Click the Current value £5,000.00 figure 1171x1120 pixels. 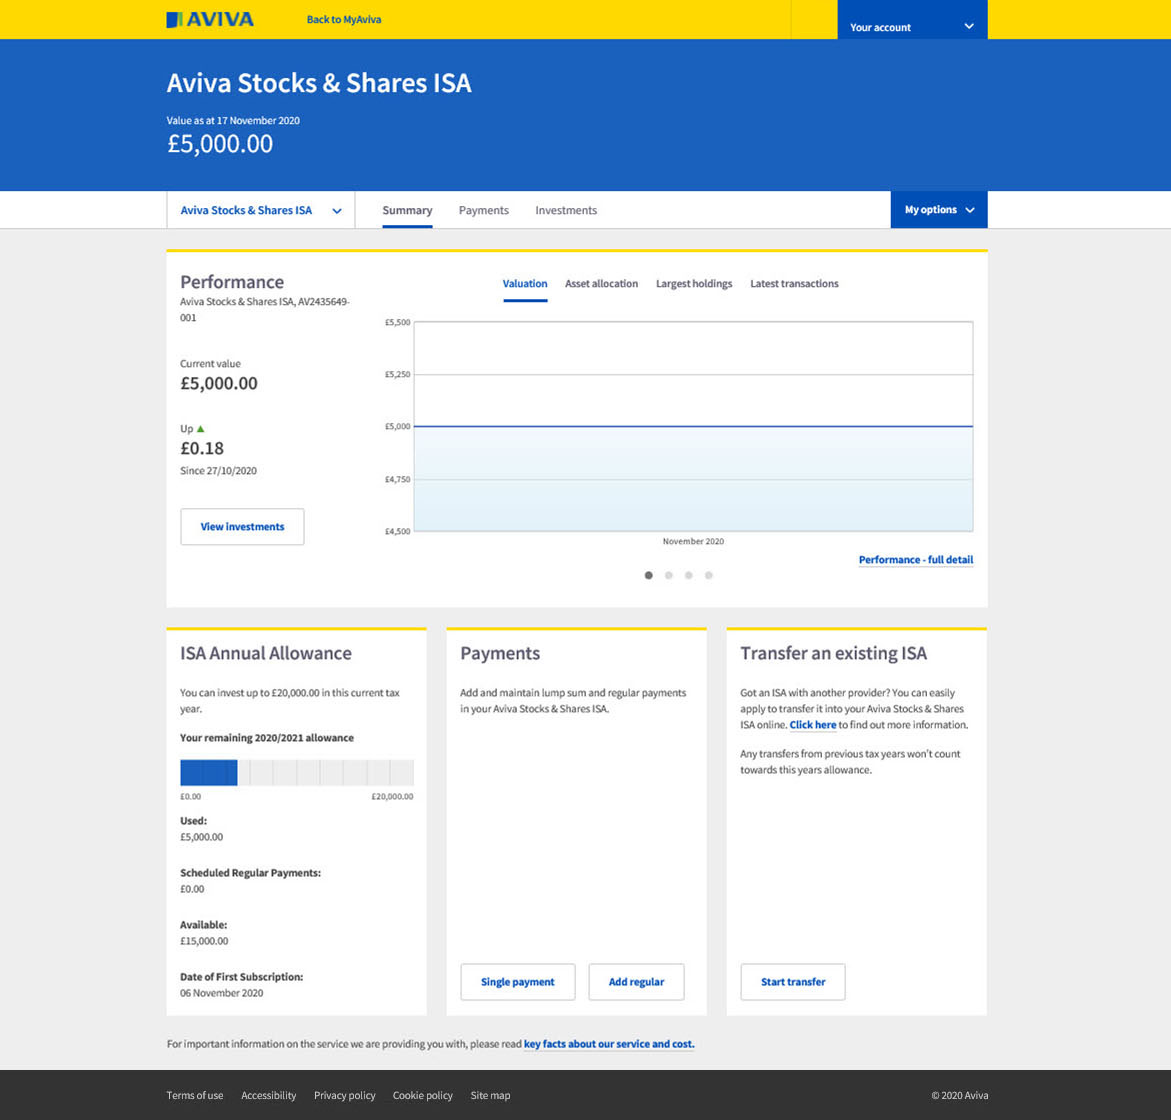pyautogui.click(x=219, y=384)
